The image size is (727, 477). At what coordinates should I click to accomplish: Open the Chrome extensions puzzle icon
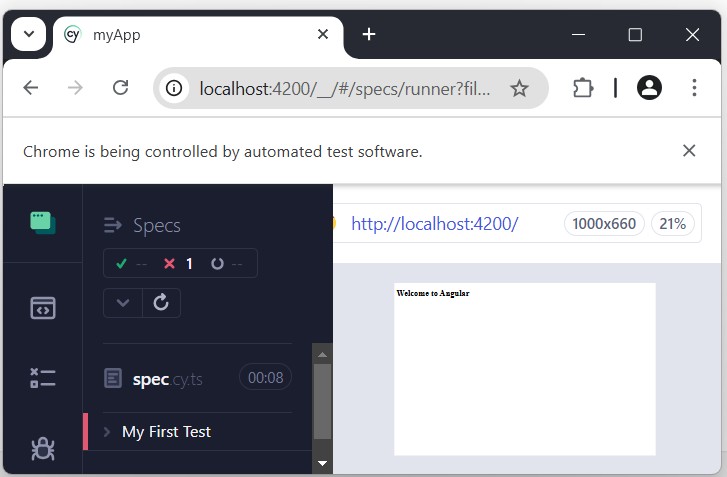pos(583,88)
